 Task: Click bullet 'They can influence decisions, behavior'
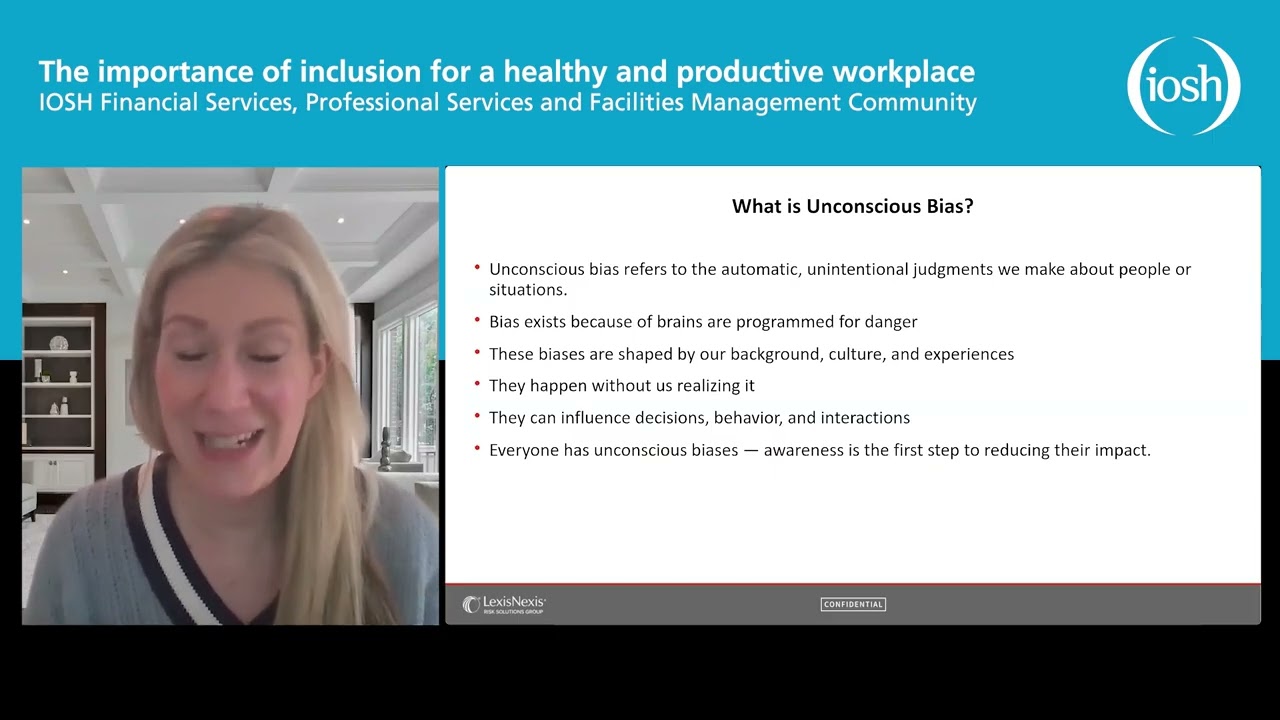point(698,418)
